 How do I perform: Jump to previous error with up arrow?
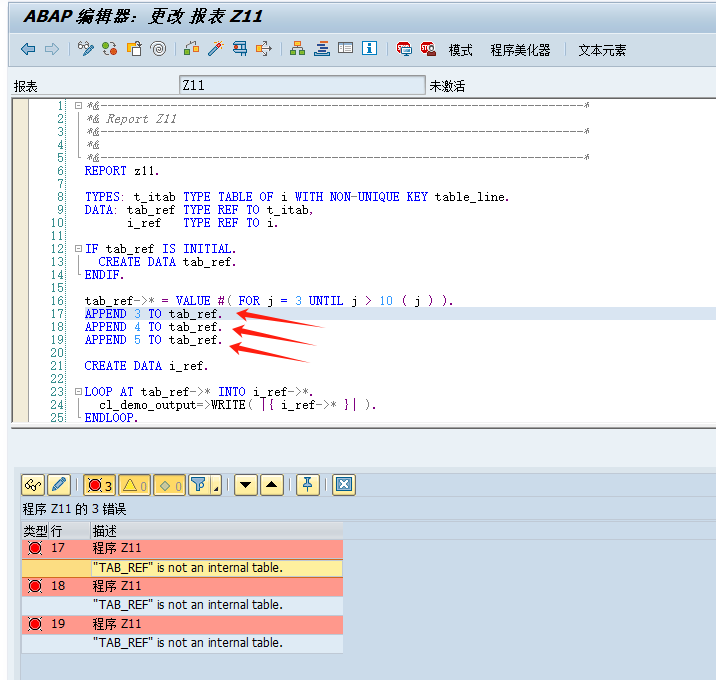click(272, 485)
